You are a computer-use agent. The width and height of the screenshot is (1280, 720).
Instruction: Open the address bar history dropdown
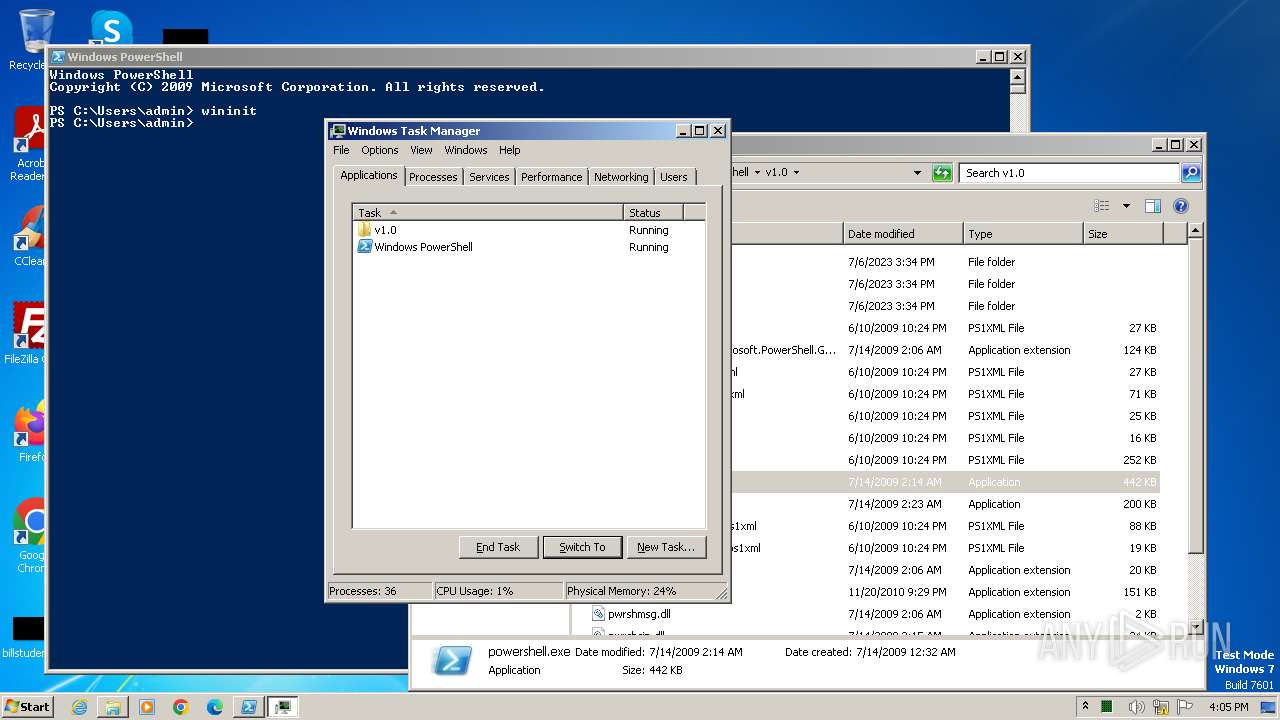click(917, 173)
